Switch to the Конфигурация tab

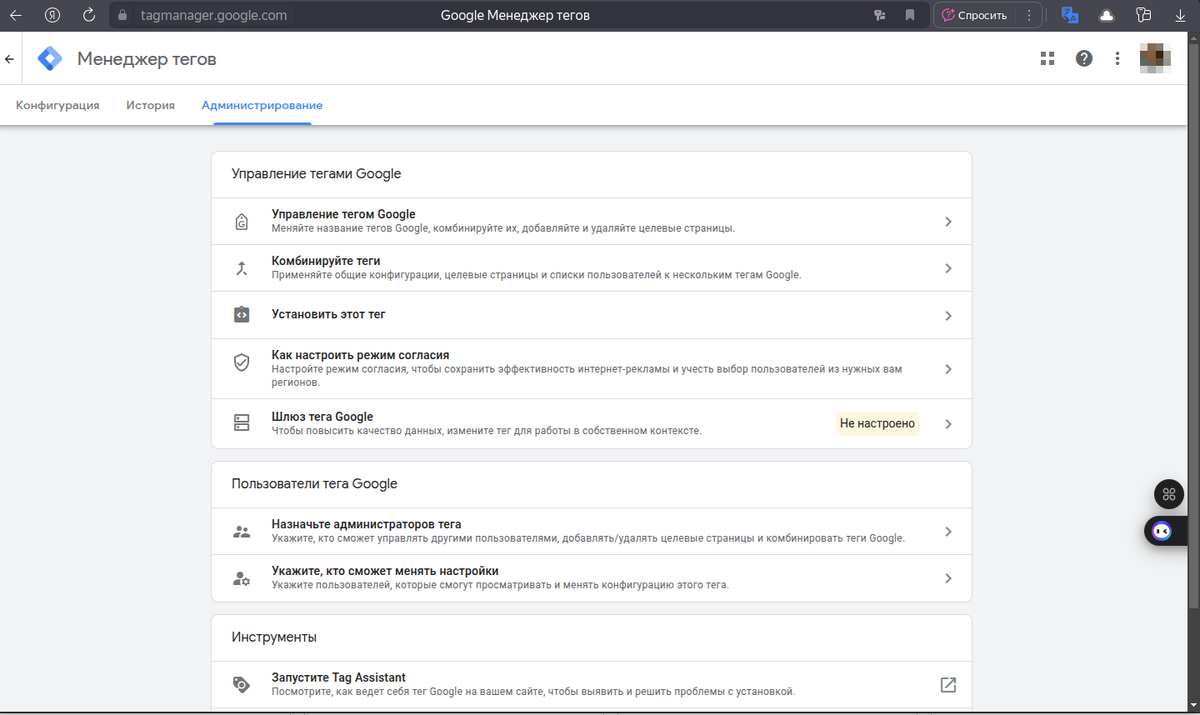pos(58,105)
